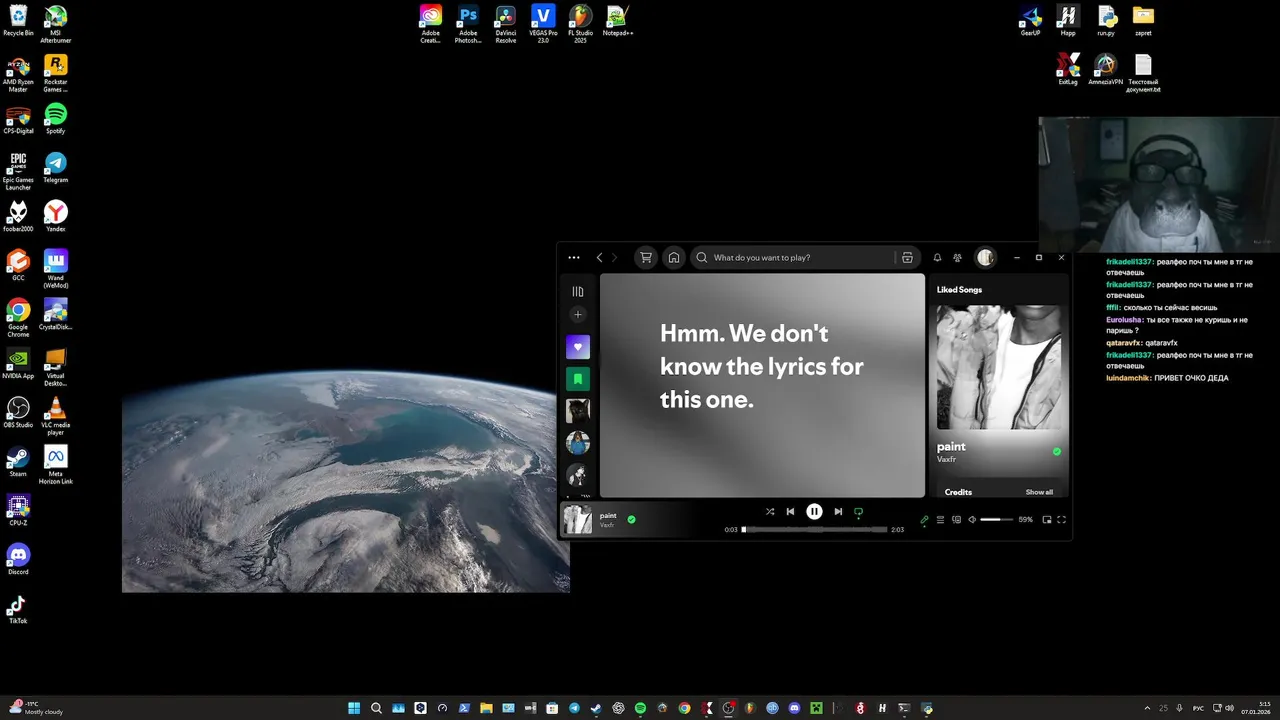Image resolution: width=1280 pixels, height=720 pixels.
Task: Select the DaVinci Resolve desktop icon
Action: [506, 23]
